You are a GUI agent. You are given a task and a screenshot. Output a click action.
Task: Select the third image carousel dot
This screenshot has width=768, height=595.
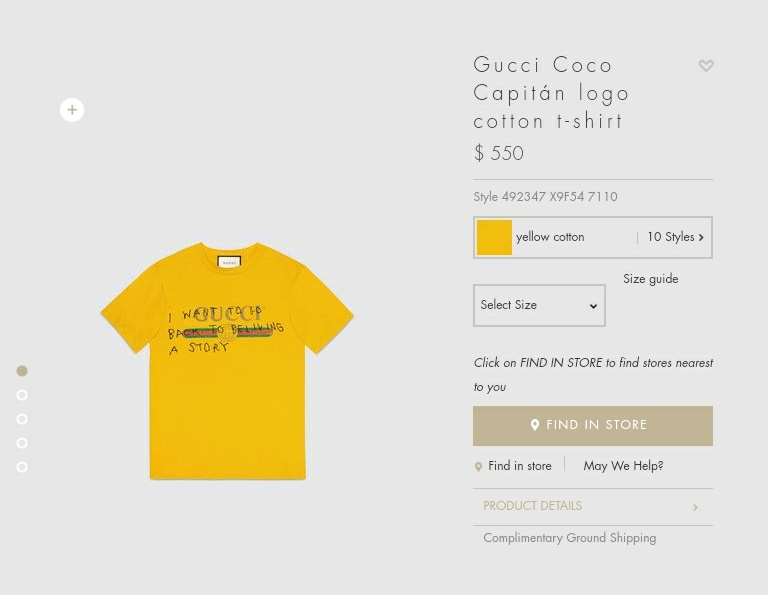click(22, 419)
